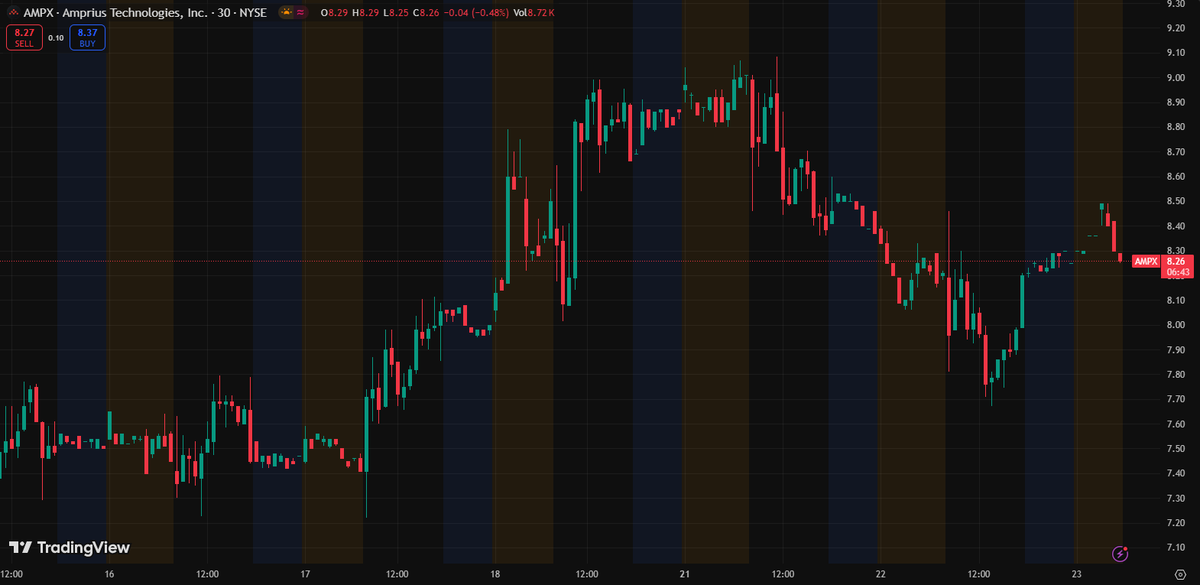Click the C8.26 close value
The height and width of the screenshot is (585, 1200).
[426, 12]
